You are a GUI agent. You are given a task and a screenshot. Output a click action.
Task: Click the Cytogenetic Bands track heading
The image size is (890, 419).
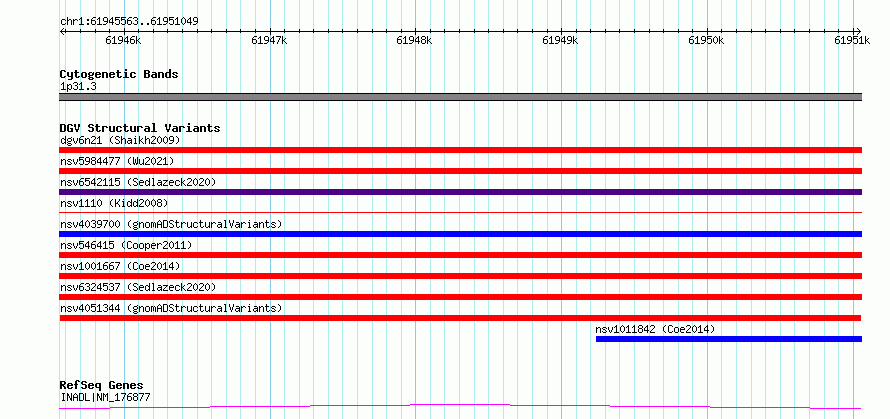119,74
